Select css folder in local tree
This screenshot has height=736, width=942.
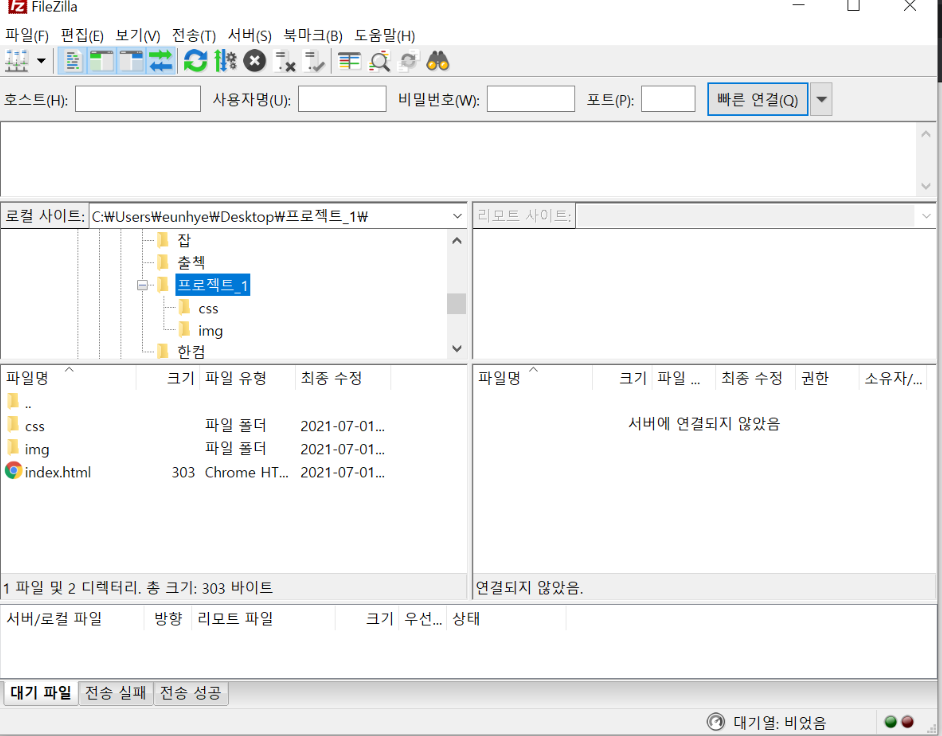click(x=208, y=308)
